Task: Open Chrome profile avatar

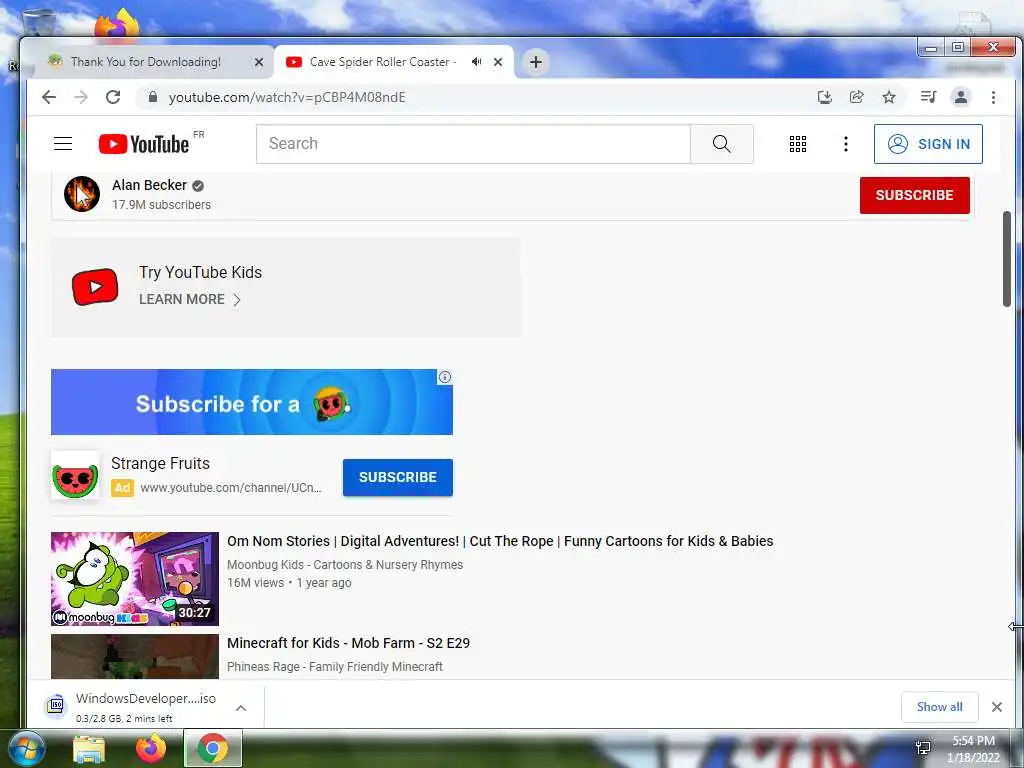Action: pos(961,97)
